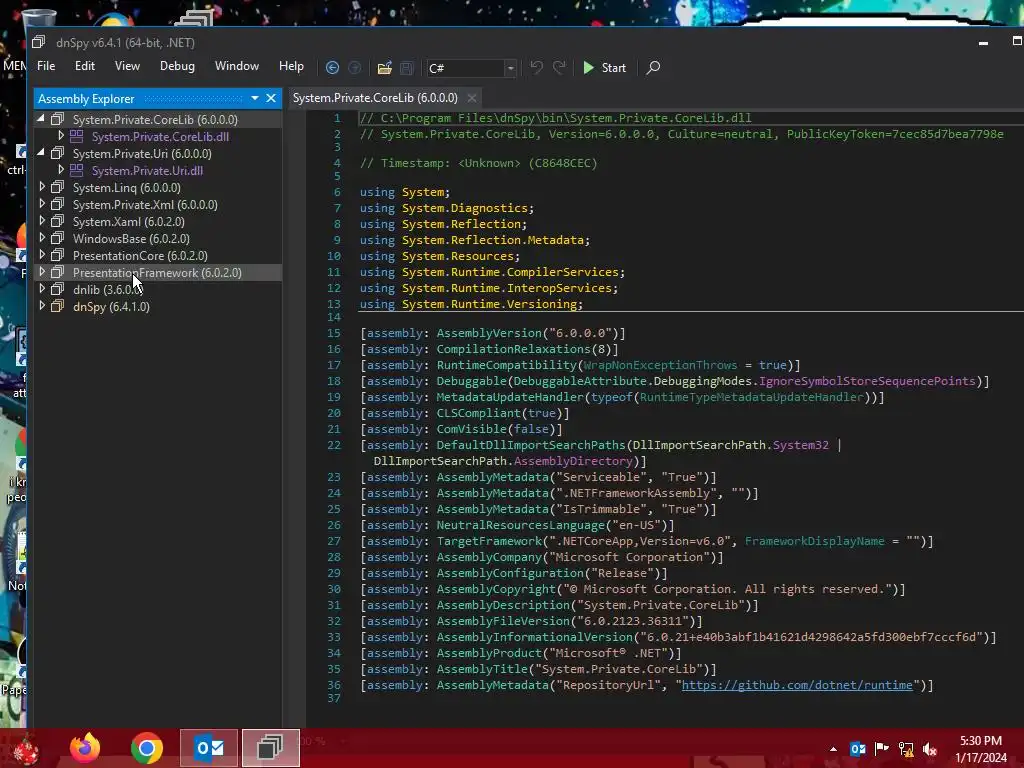Viewport: 1024px width, 768px height.
Task: Click the navigate forward arrow icon
Action: 355,67
